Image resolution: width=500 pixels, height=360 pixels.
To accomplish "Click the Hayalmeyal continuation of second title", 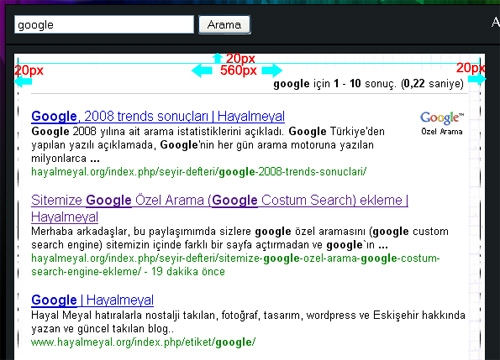I will pos(65,217).
